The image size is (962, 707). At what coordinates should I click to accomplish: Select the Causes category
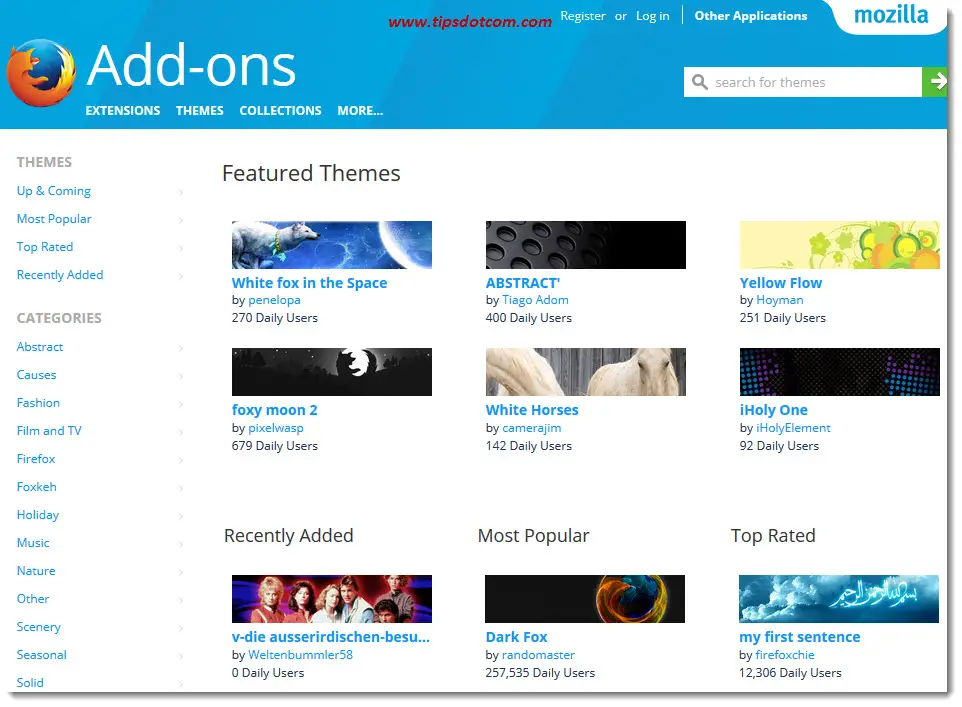[36, 375]
